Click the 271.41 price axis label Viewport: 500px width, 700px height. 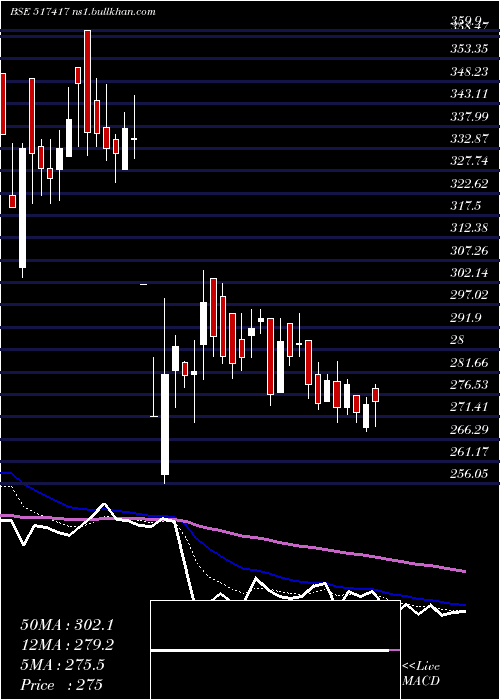point(468,407)
